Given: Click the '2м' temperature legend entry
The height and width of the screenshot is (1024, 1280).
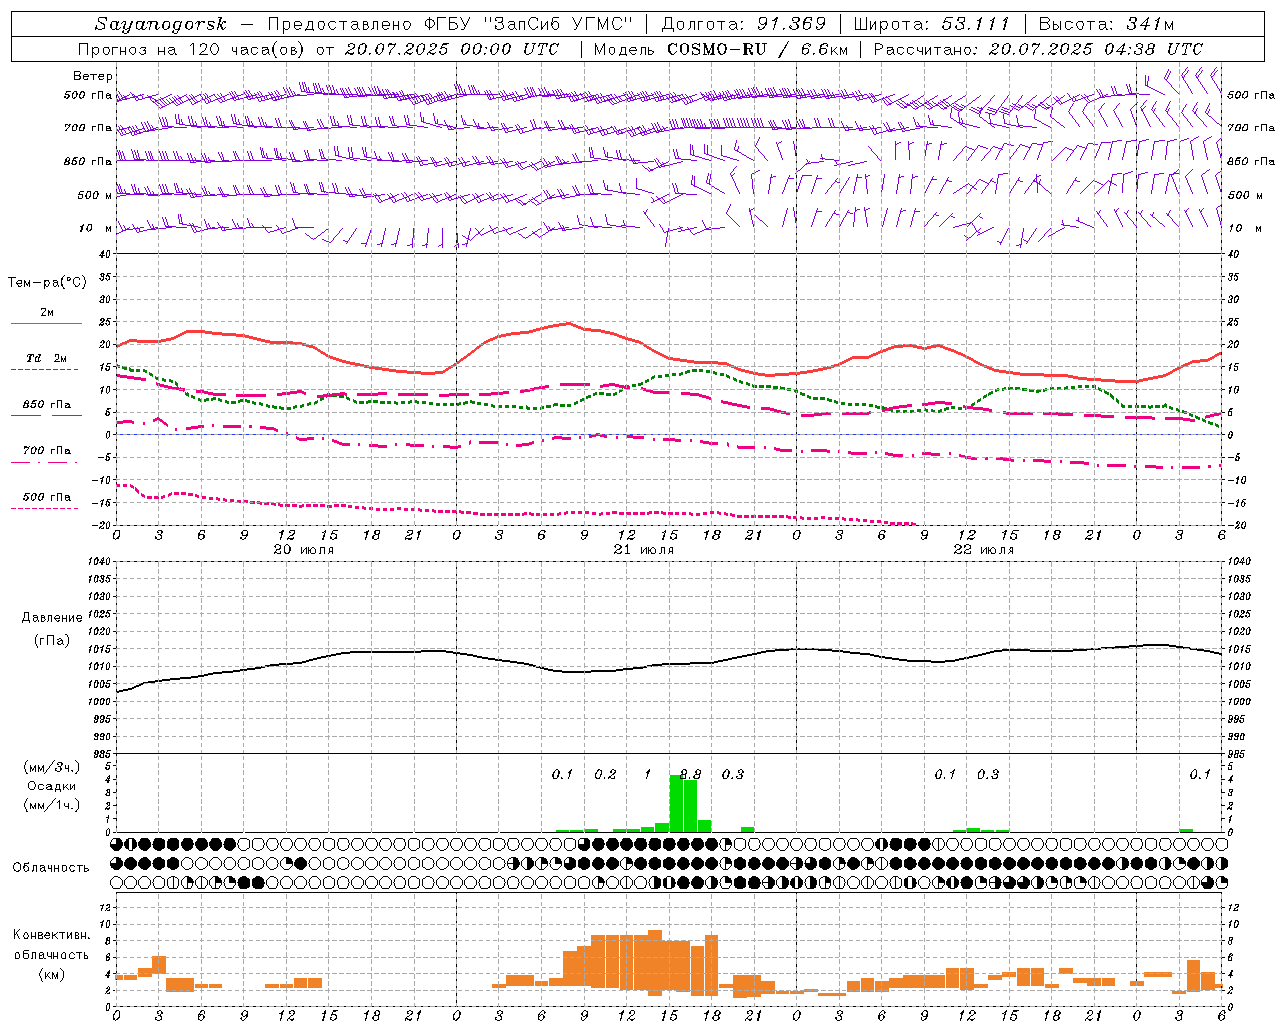Looking at the screenshot, I should pos(47,312).
